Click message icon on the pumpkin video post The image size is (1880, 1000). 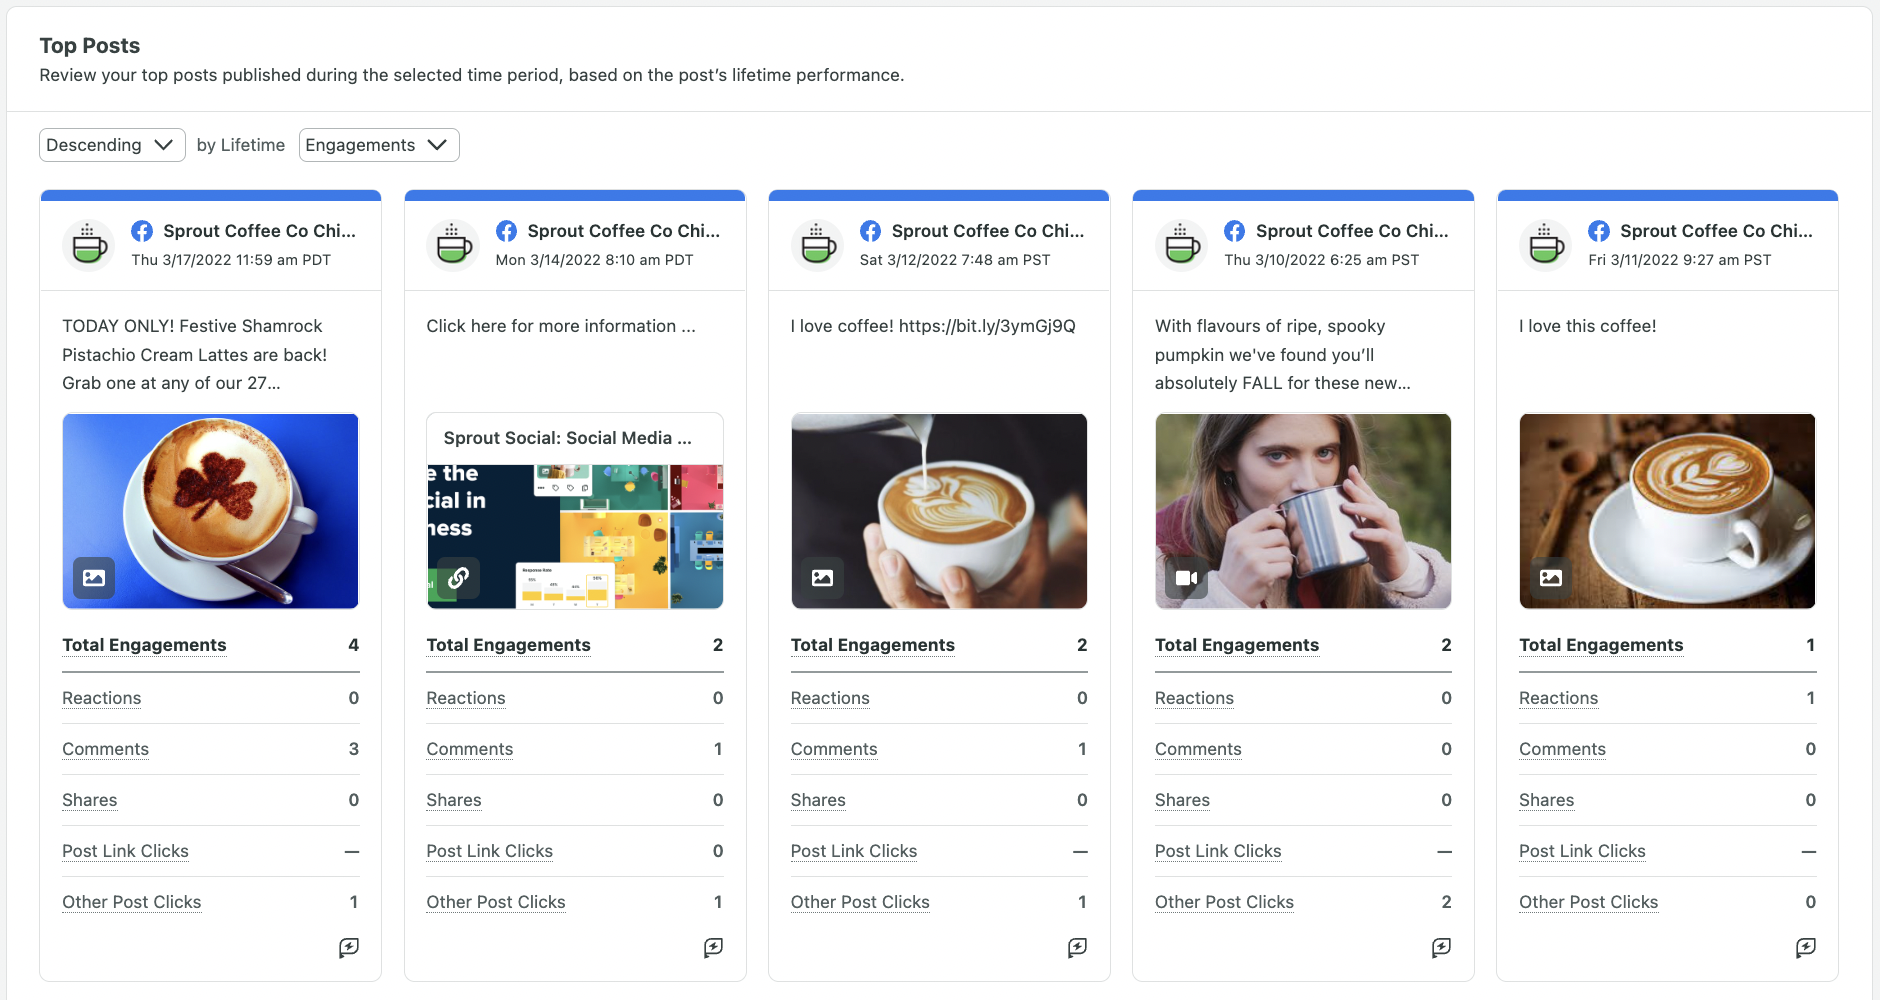[1441, 947]
